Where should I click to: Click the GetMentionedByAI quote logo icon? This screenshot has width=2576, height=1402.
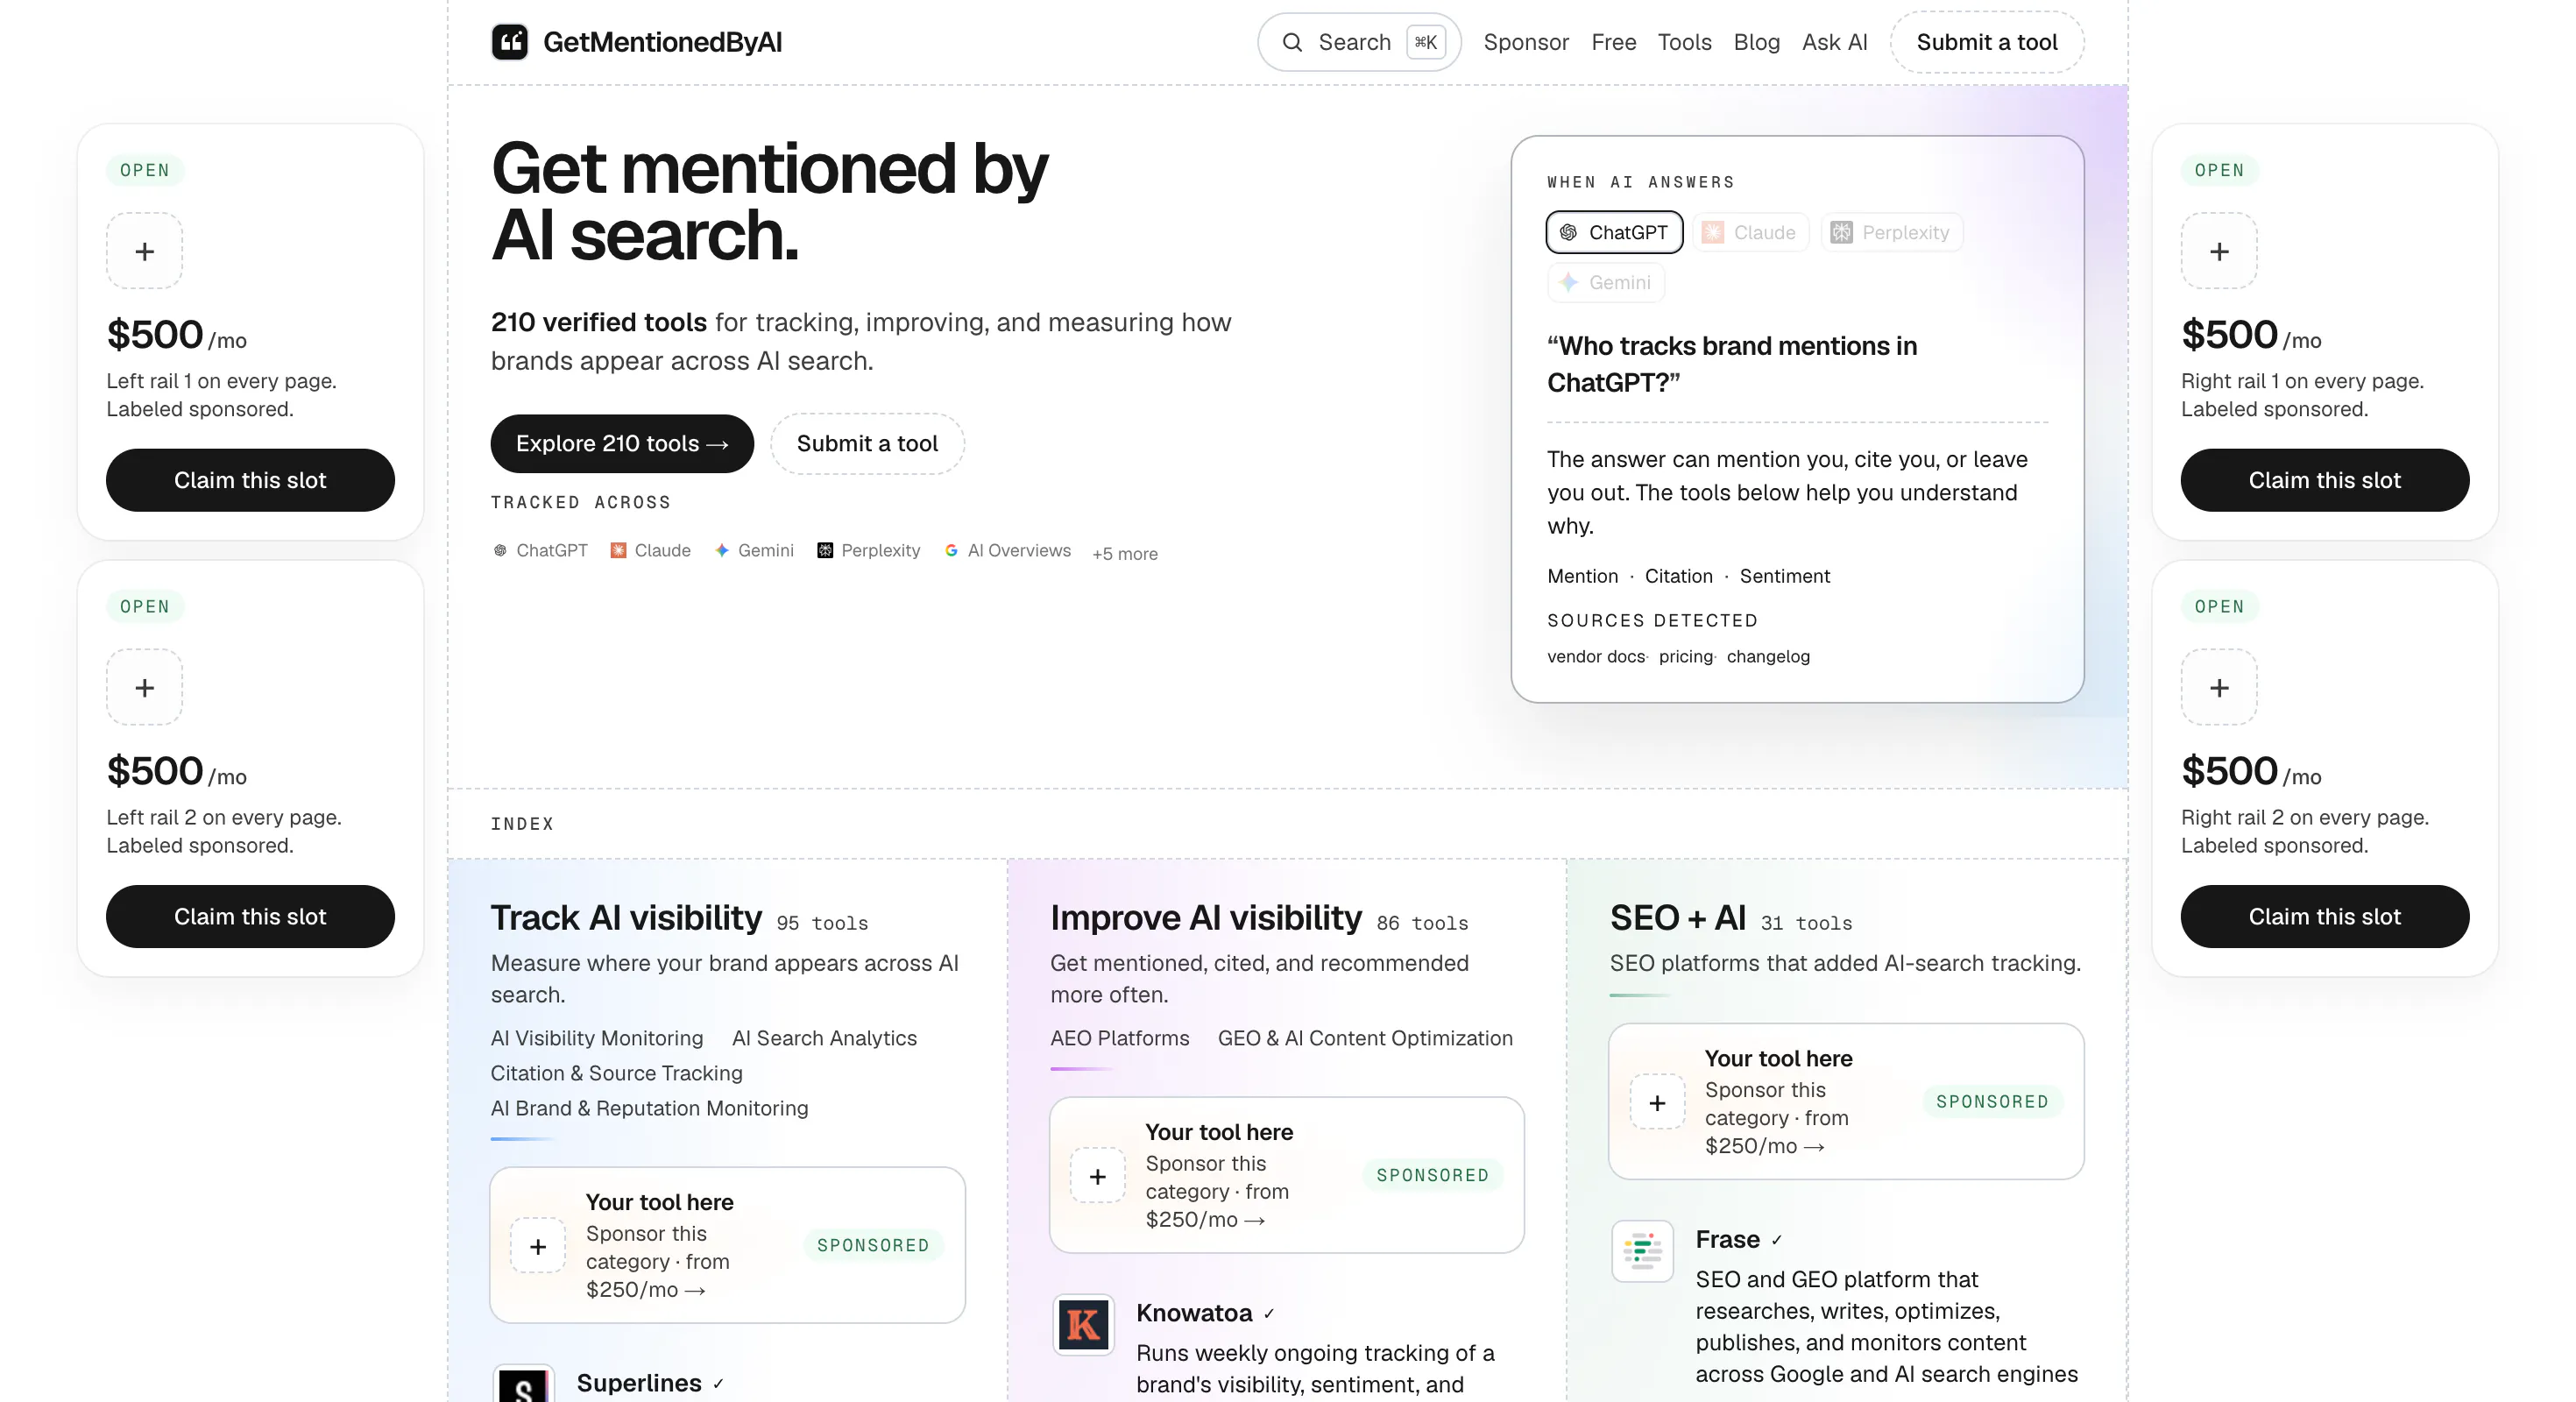point(510,42)
